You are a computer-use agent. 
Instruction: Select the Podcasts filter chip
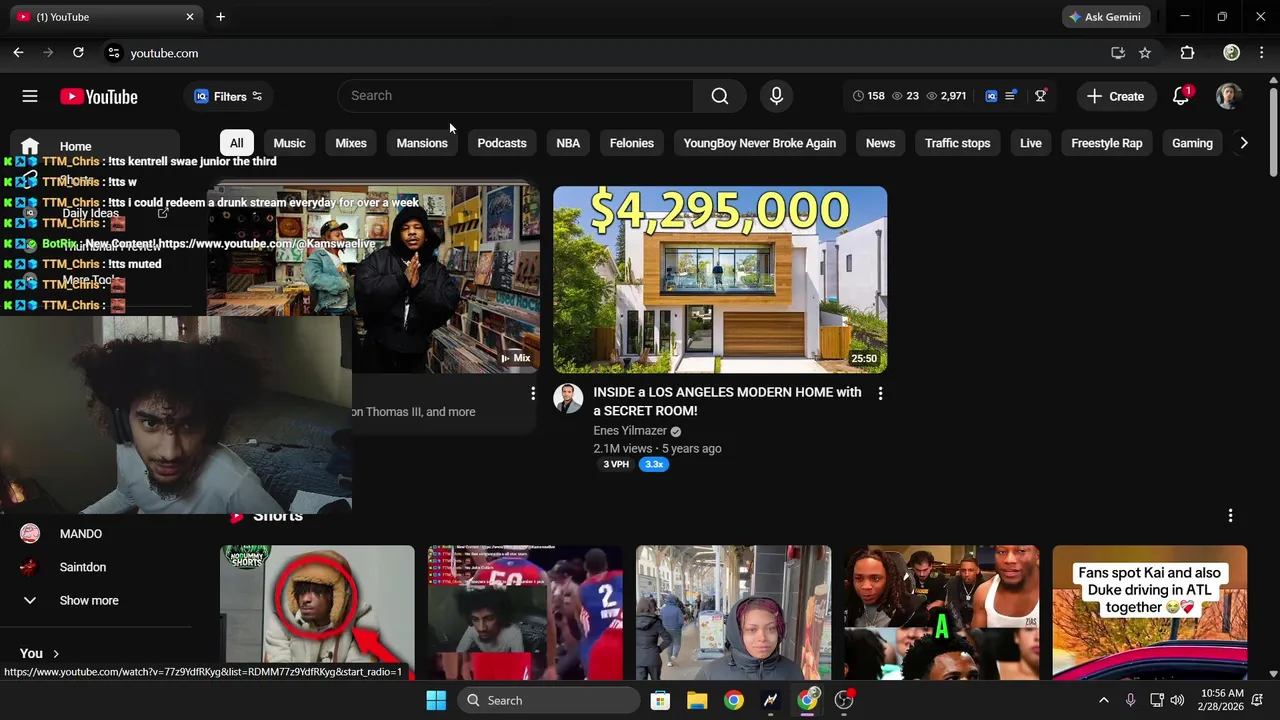click(x=502, y=143)
